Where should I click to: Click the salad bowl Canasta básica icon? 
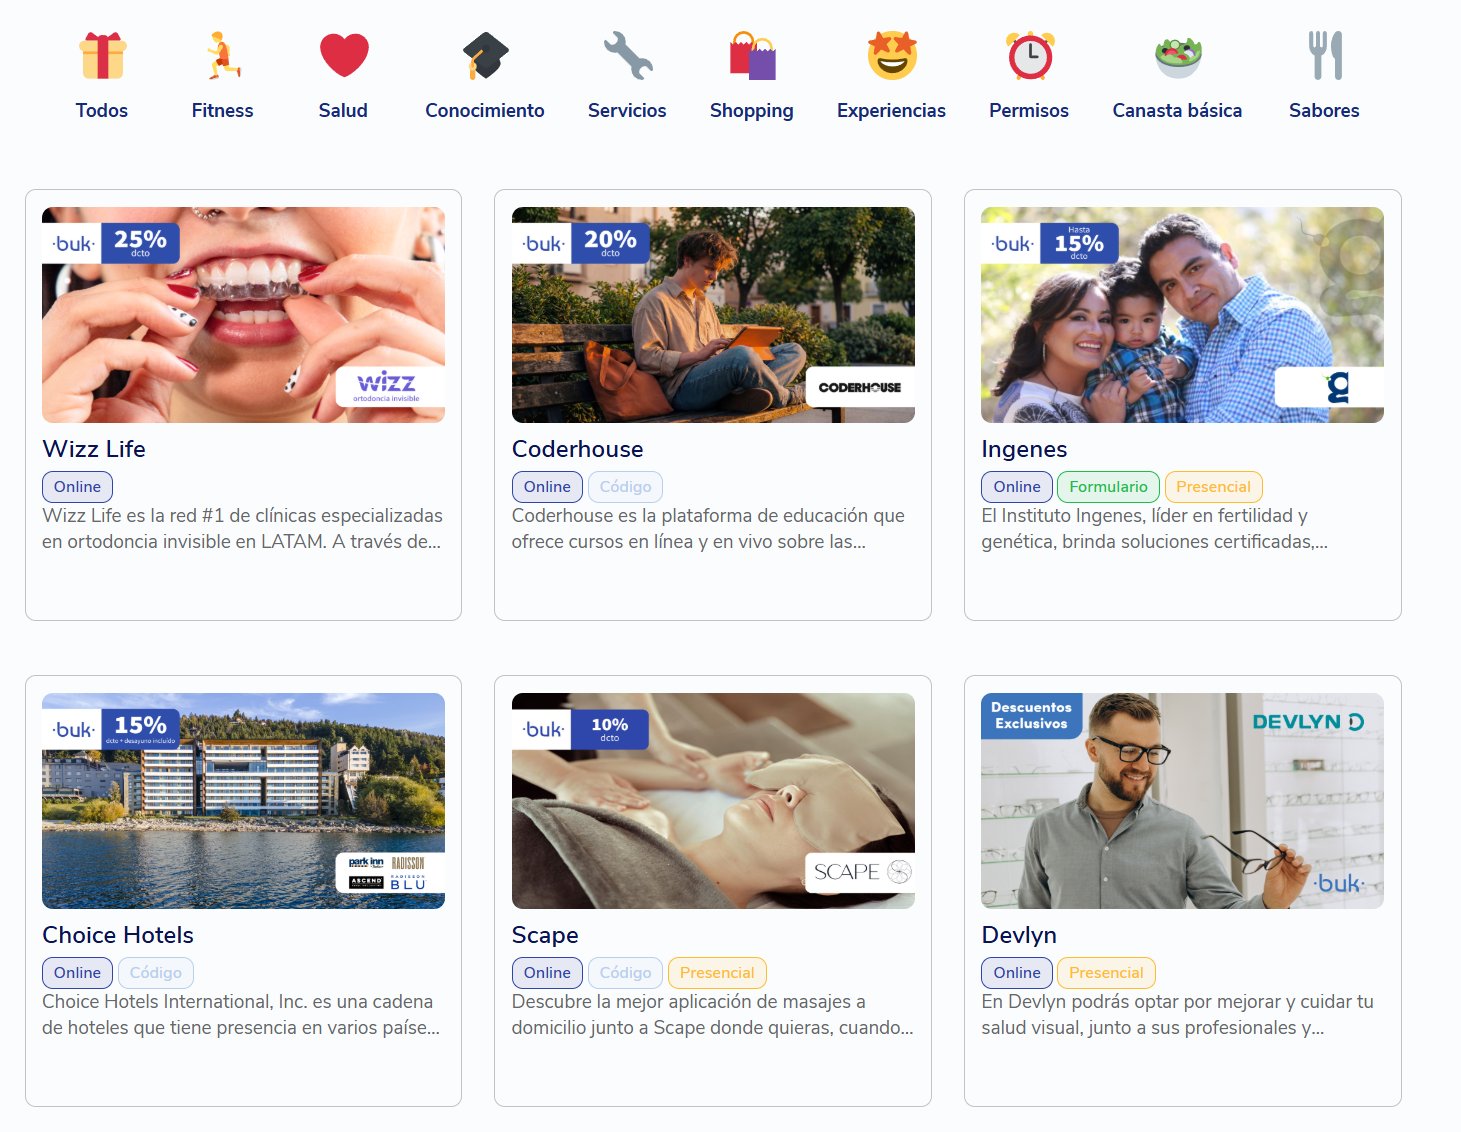point(1178,57)
